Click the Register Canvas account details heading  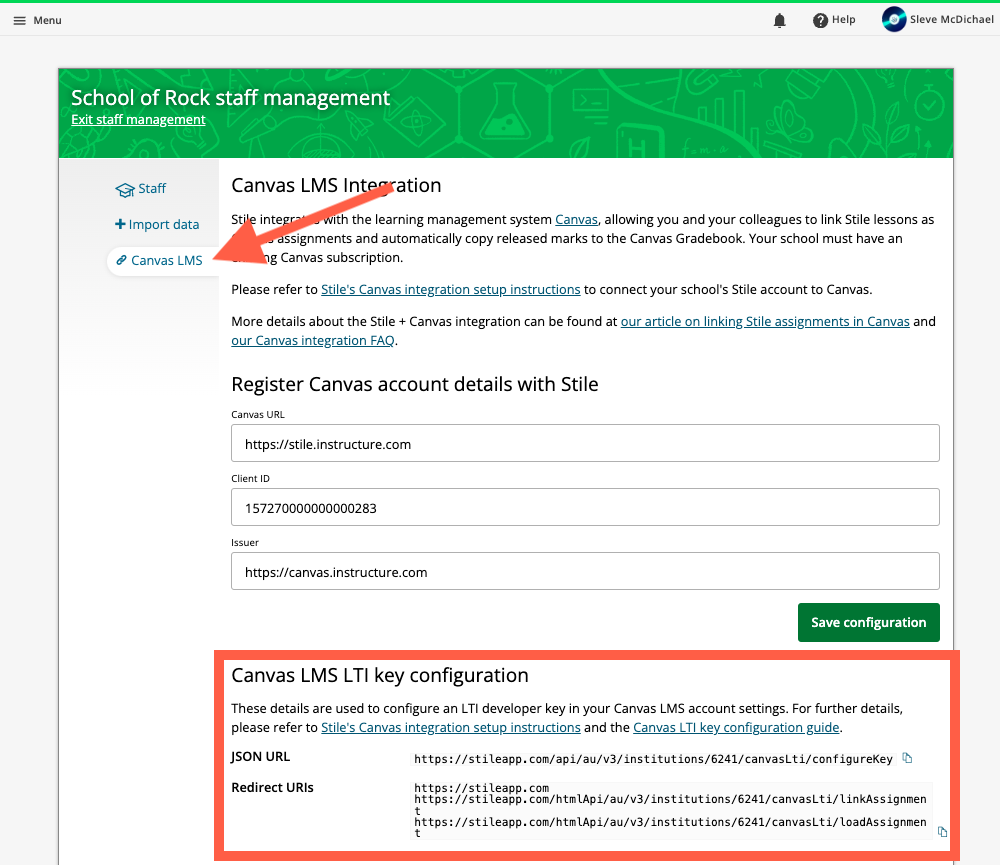point(415,384)
